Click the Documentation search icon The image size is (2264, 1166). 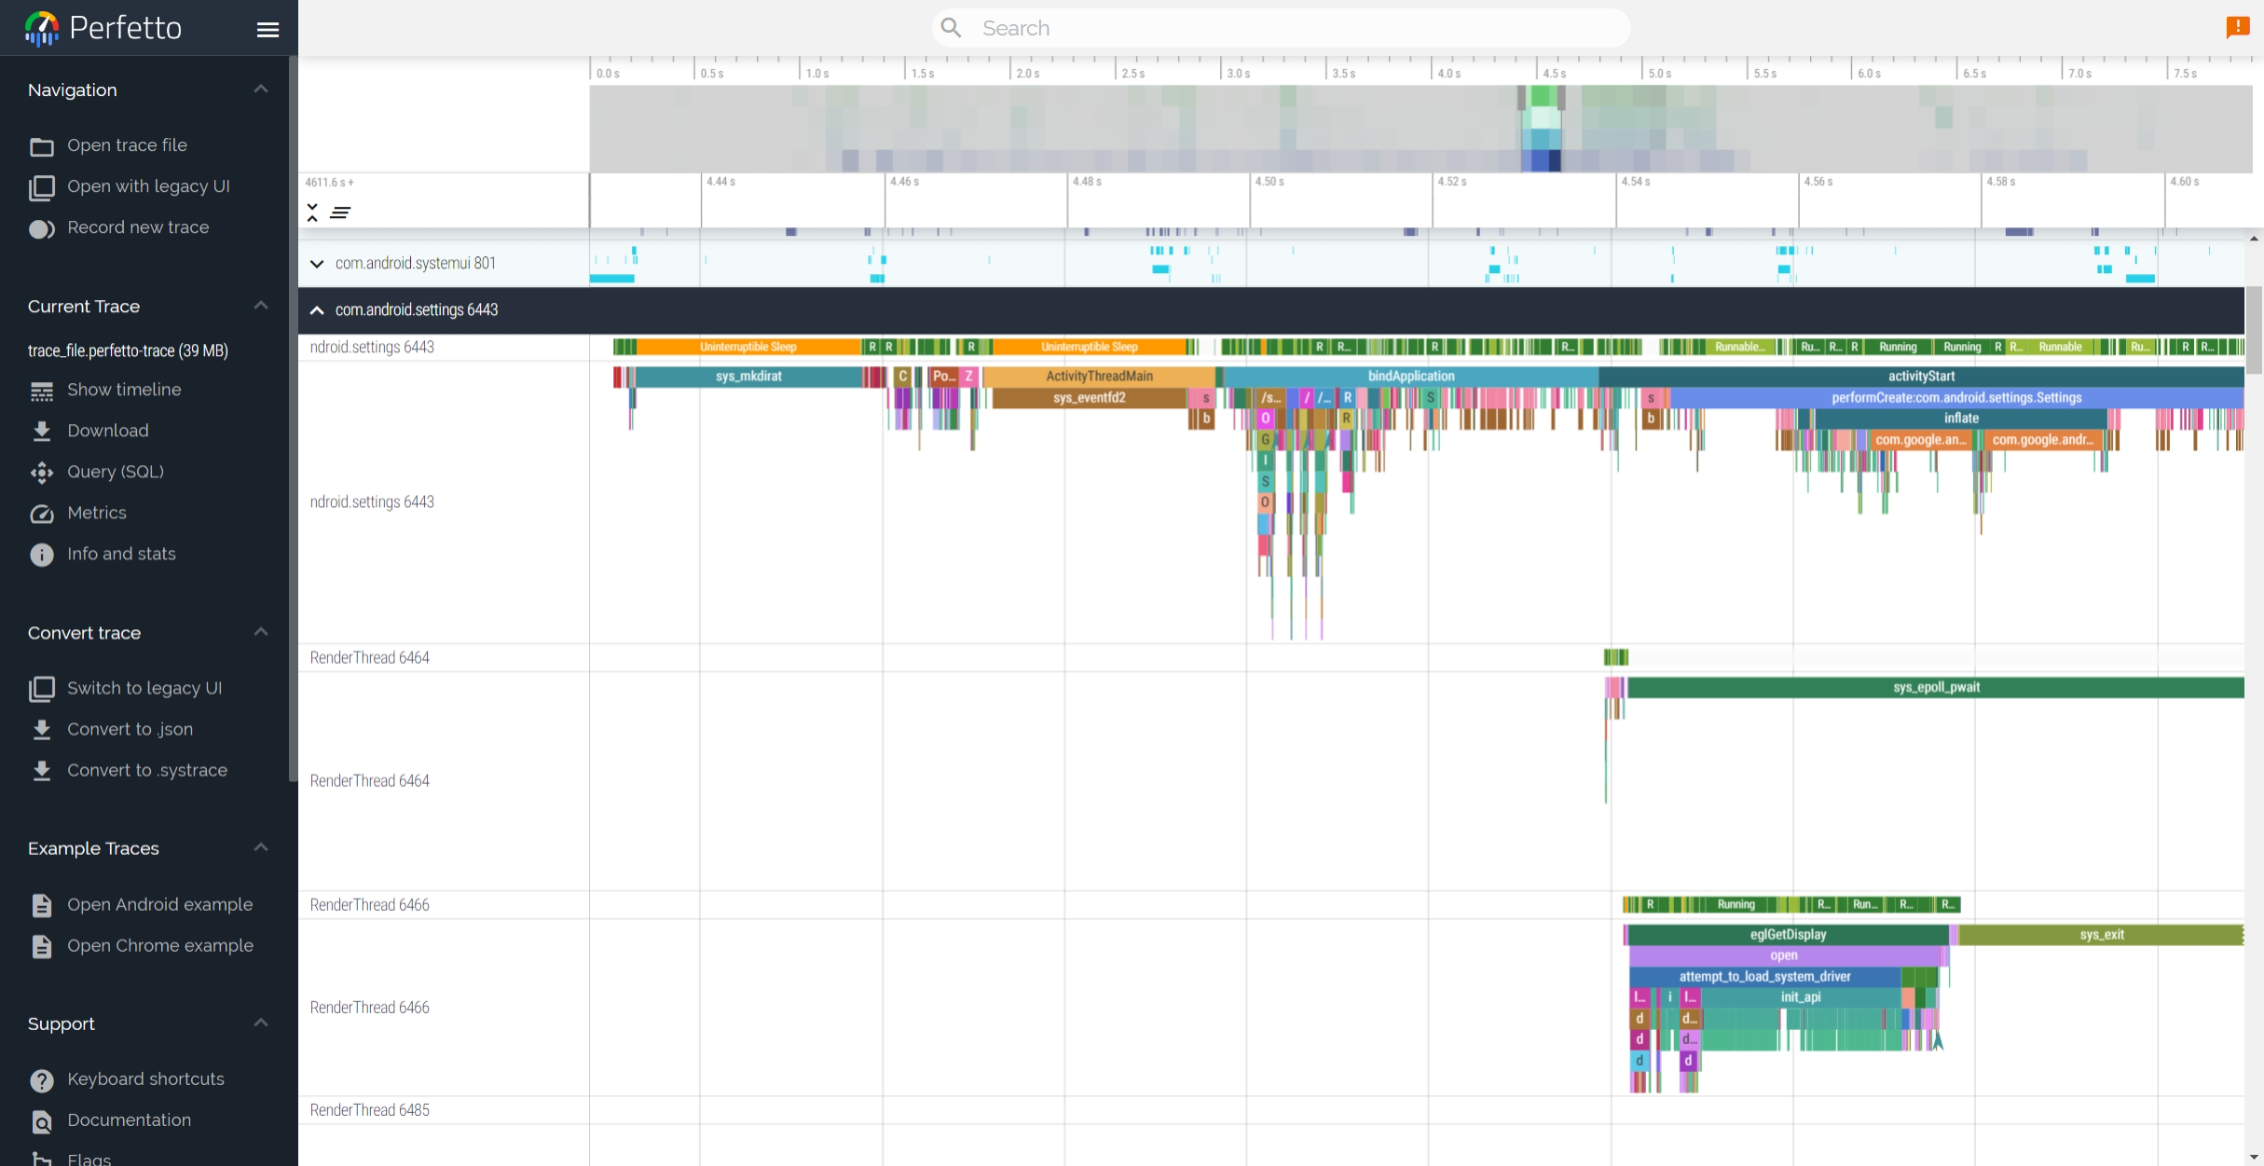[41, 1121]
